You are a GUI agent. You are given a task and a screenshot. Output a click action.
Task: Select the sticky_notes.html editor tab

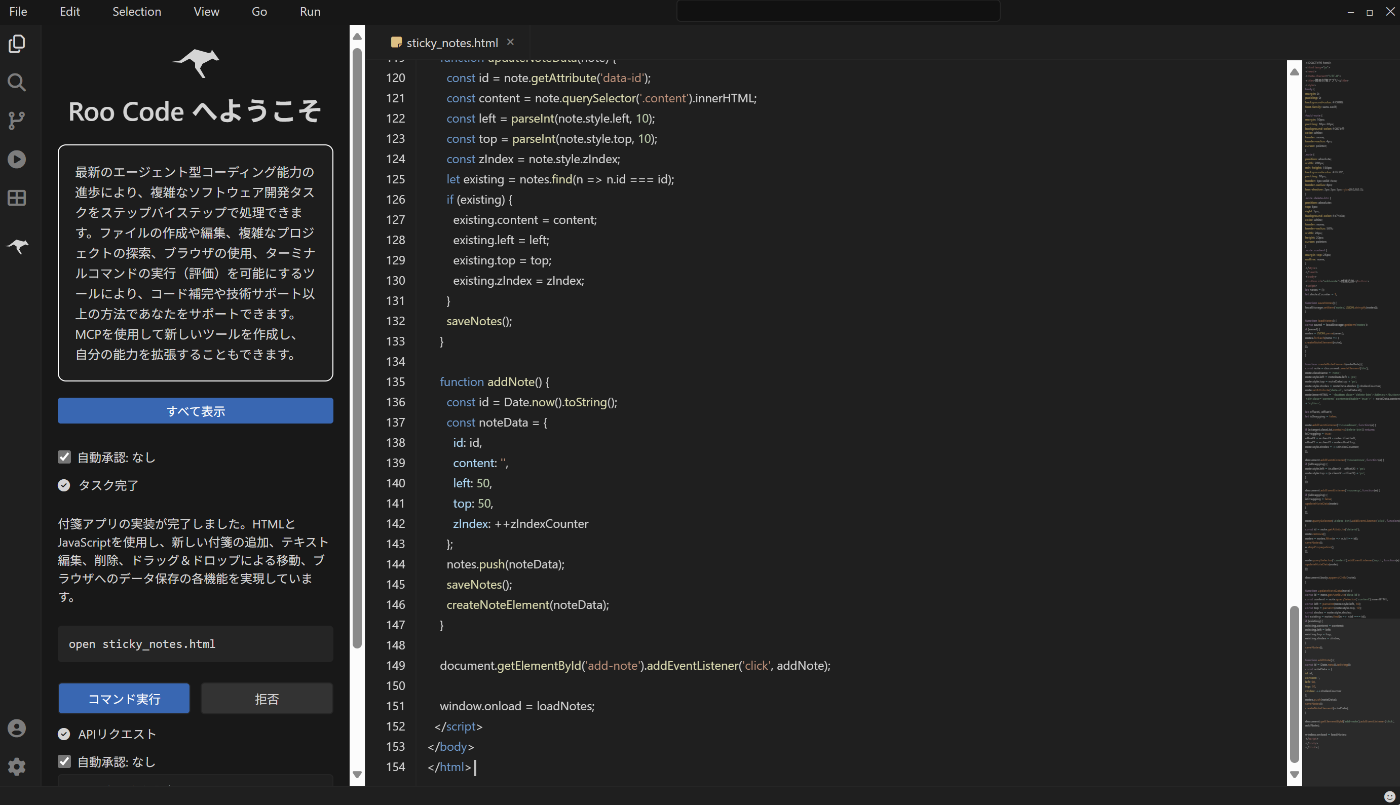(452, 43)
